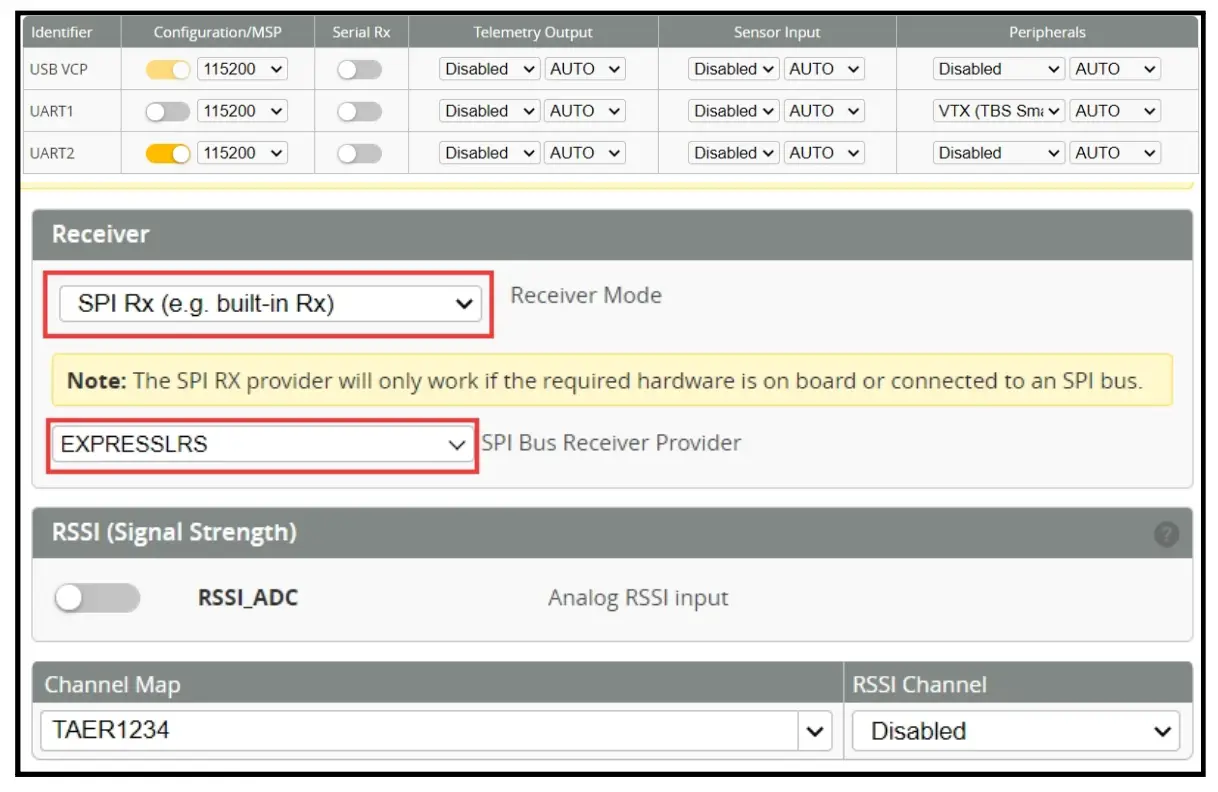
Task: Click the USB VCP identifier label
Action: coord(61,70)
